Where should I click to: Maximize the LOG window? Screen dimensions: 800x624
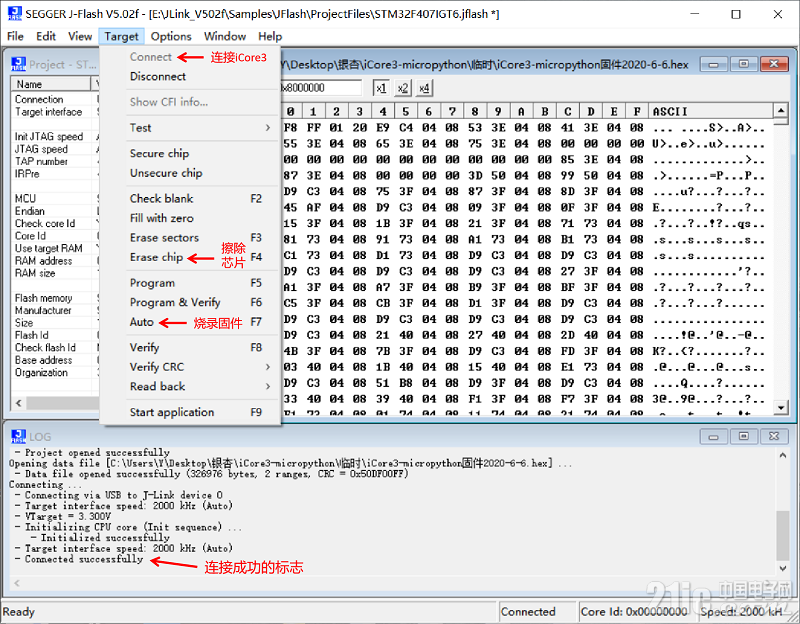[x=744, y=436]
